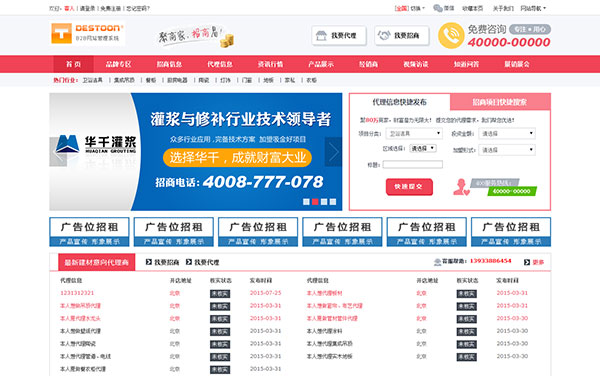Click the pink person-with-heart hotline icon
Screen dimensions: 600x376
tap(461, 187)
